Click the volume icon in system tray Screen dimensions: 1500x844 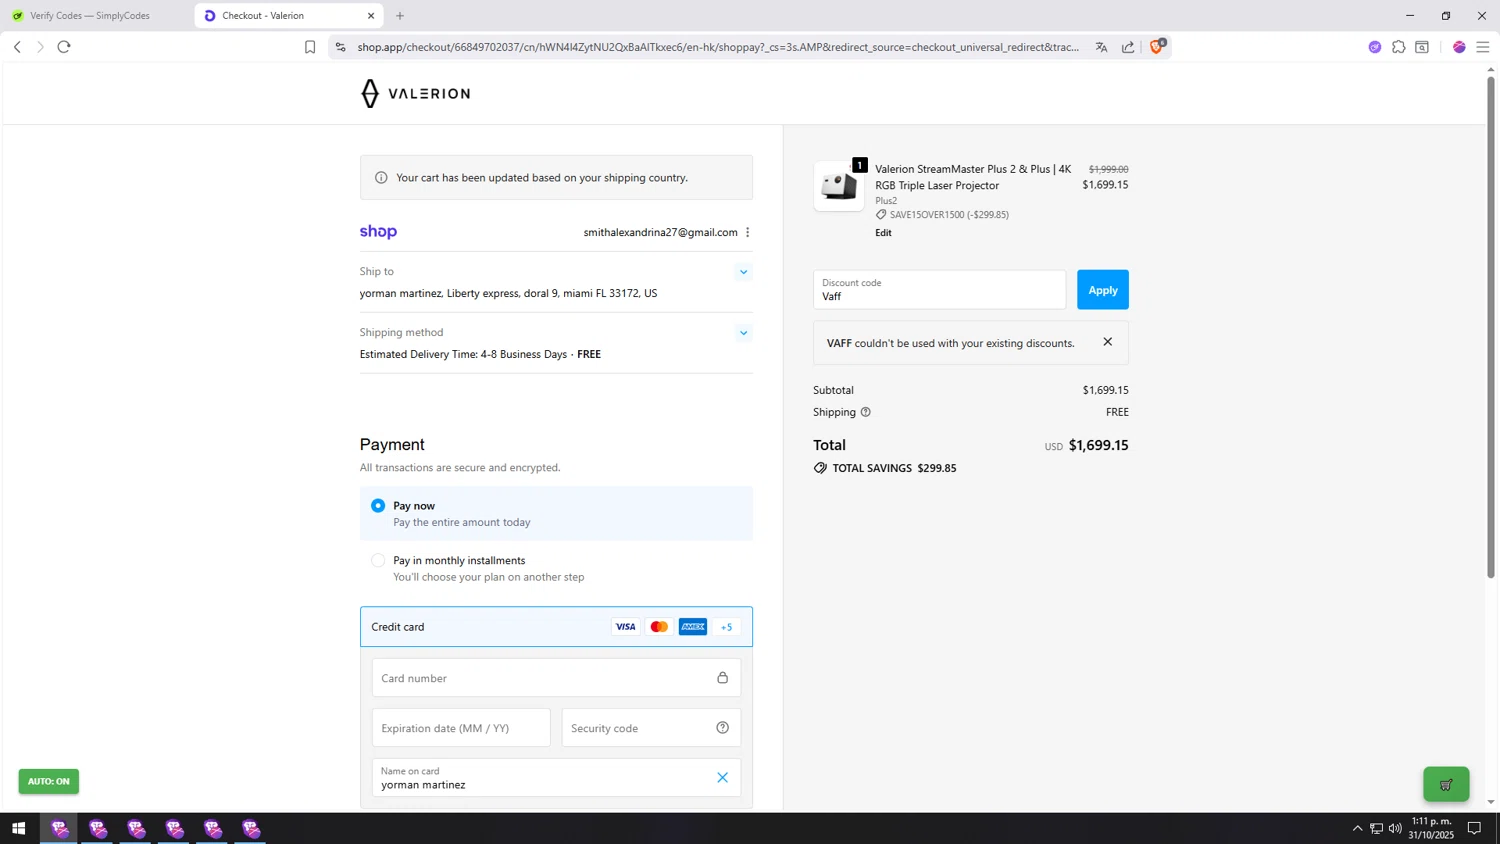1395,829
